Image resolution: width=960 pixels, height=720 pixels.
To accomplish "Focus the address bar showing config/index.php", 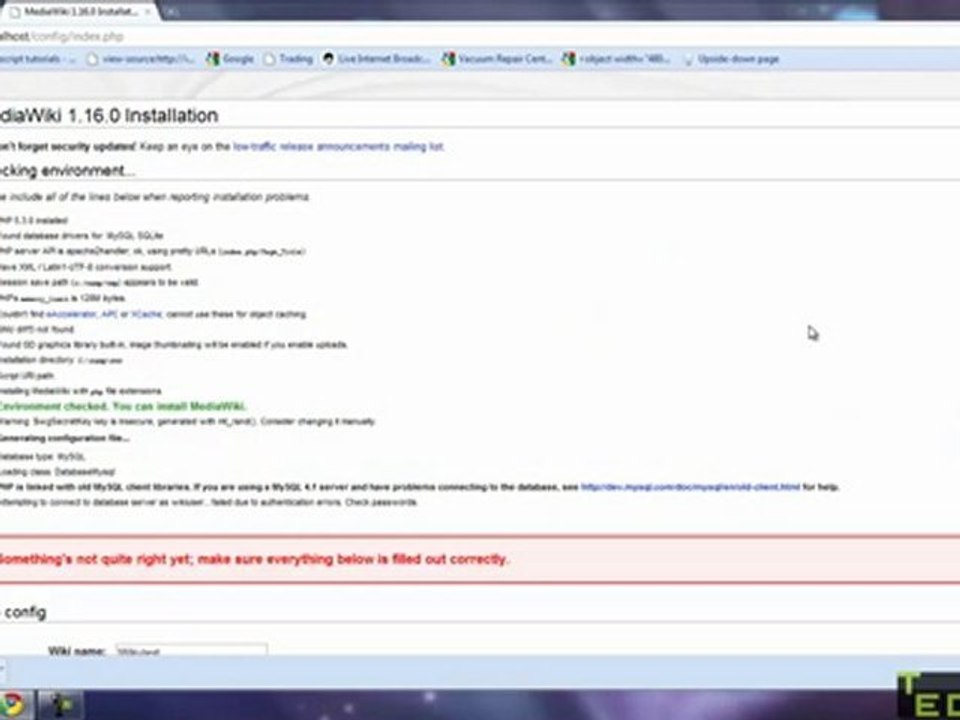I will (x=478, y=37).
